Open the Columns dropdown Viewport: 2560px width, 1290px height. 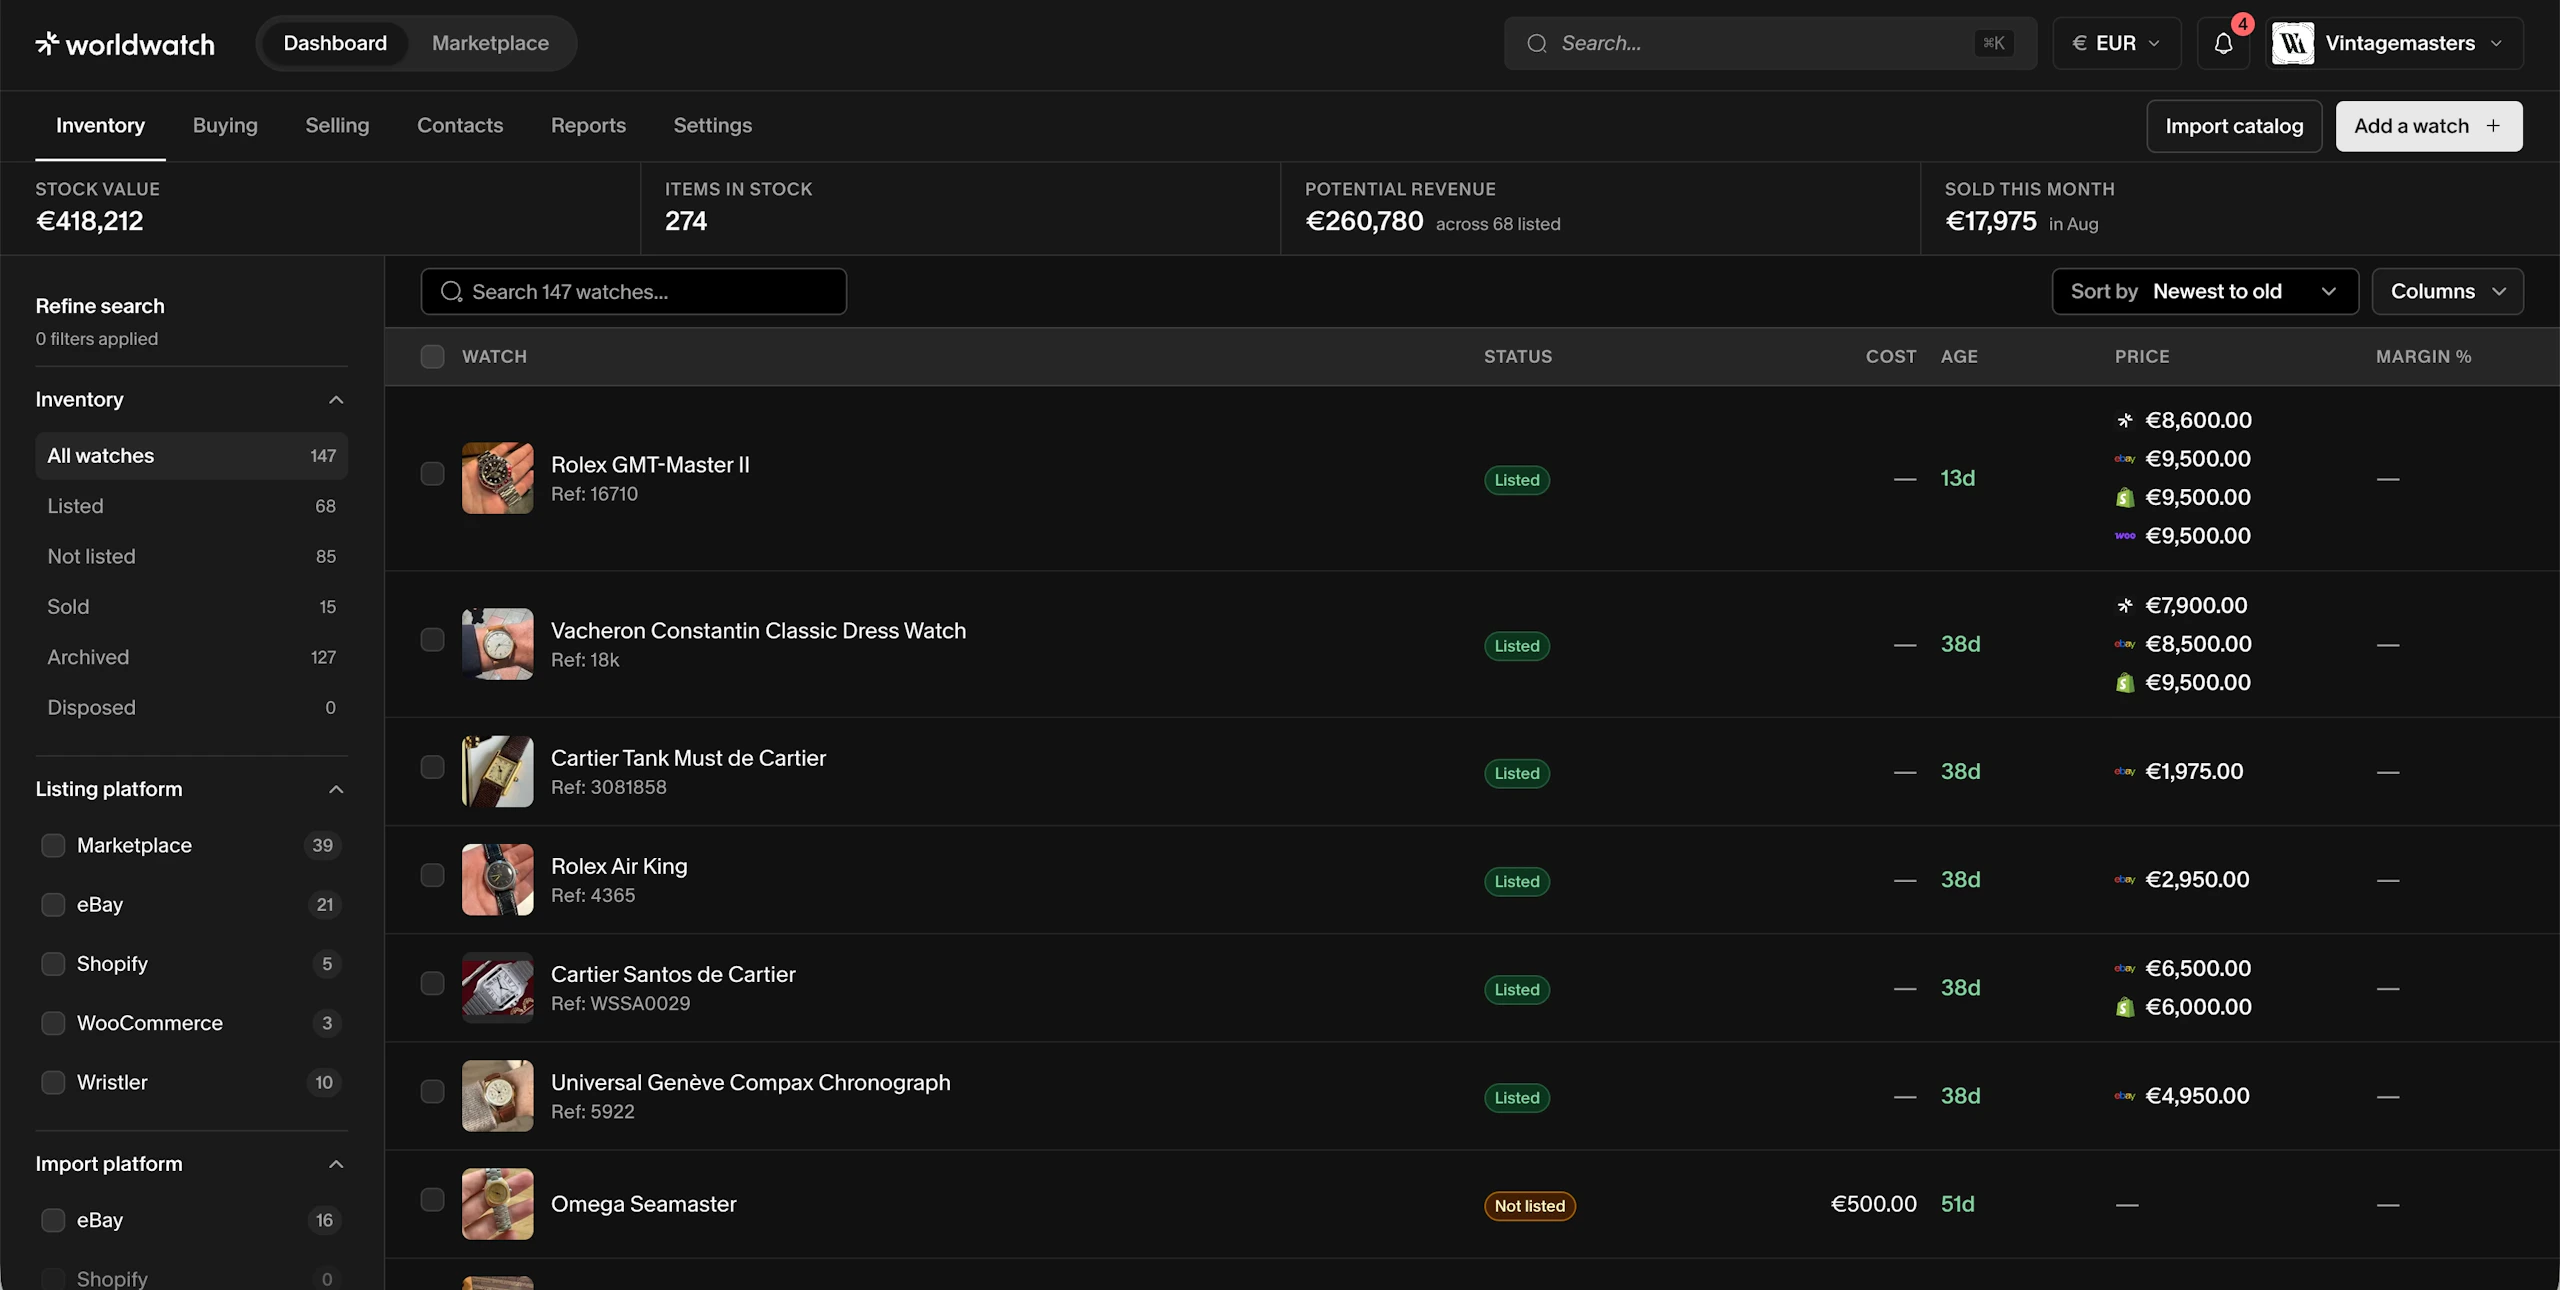pos(2447,291)
